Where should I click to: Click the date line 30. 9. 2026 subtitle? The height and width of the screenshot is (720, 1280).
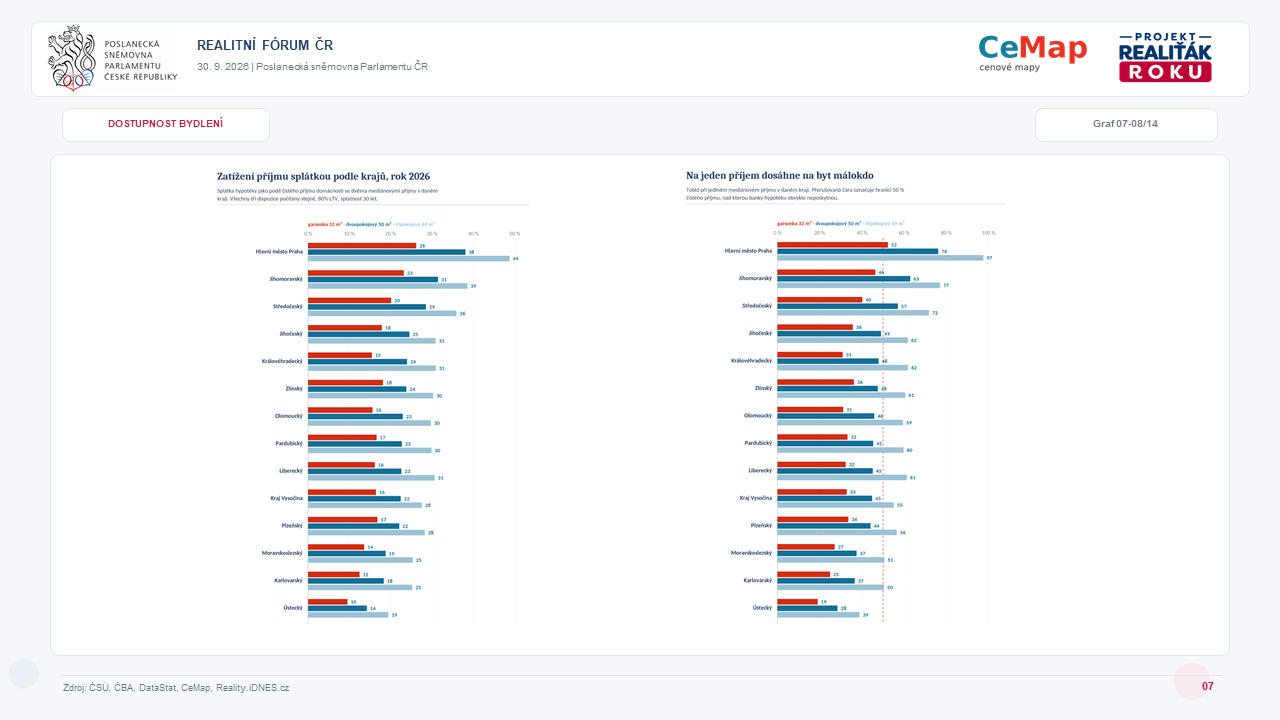pos(312,67)
